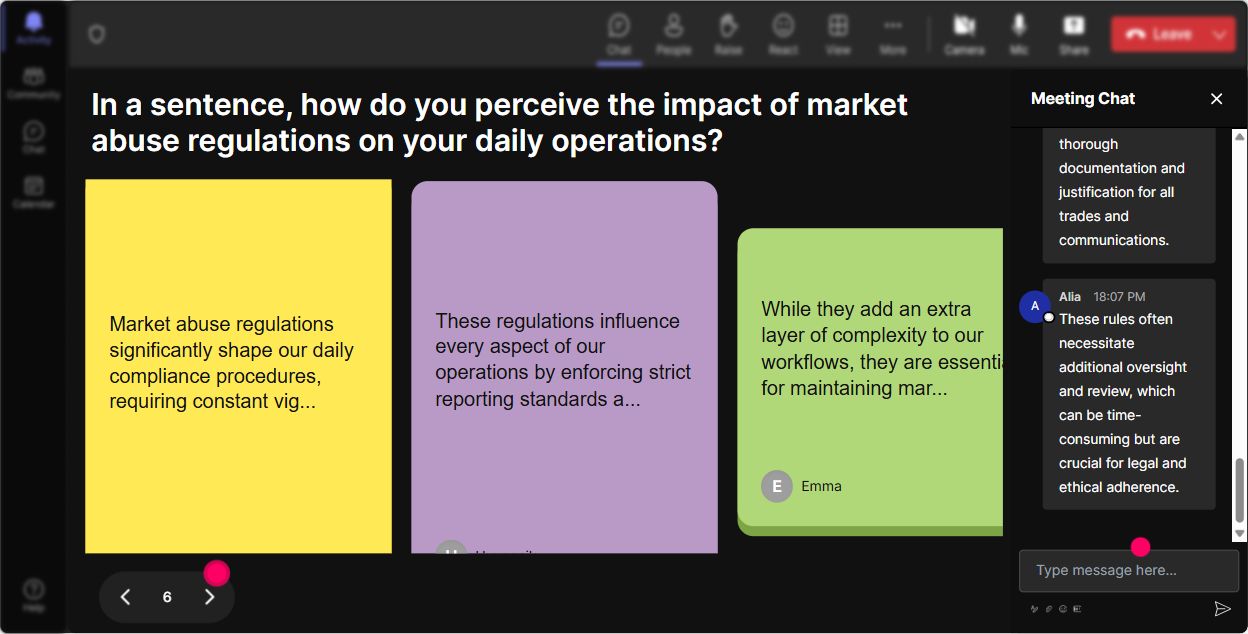Click the Meeting Chat panel title
The width and height of the screenshot is (1248, 634).
point(1083,98)
